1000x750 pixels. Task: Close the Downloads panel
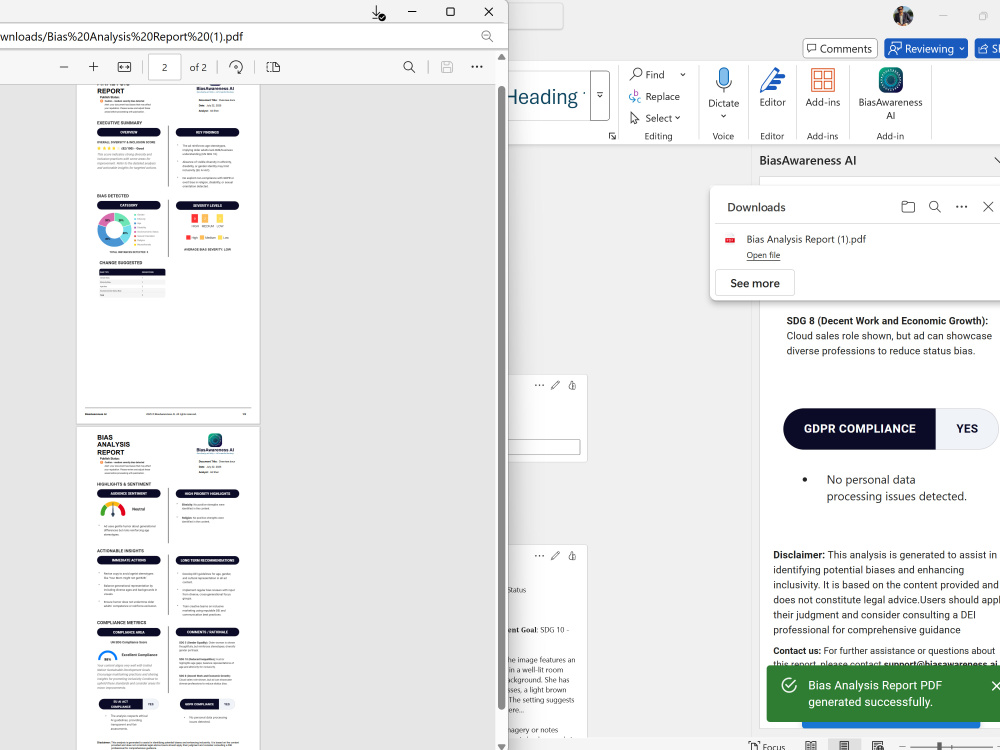988,207
